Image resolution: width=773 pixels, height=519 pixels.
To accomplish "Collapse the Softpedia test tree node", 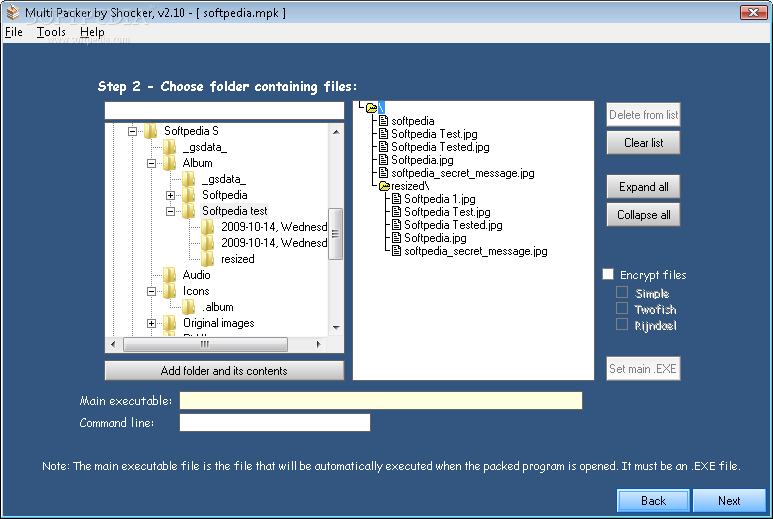I will click(x=171, y=211).
